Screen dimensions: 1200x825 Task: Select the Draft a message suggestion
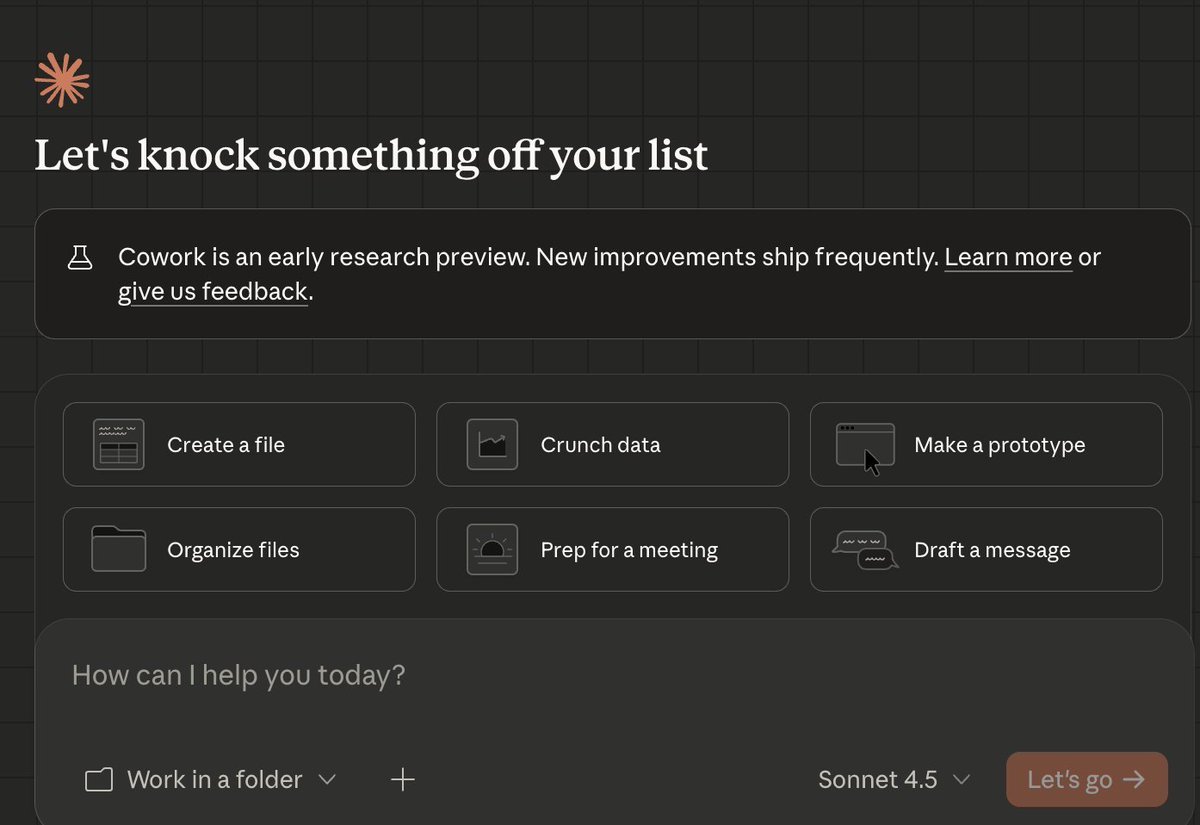986,549
